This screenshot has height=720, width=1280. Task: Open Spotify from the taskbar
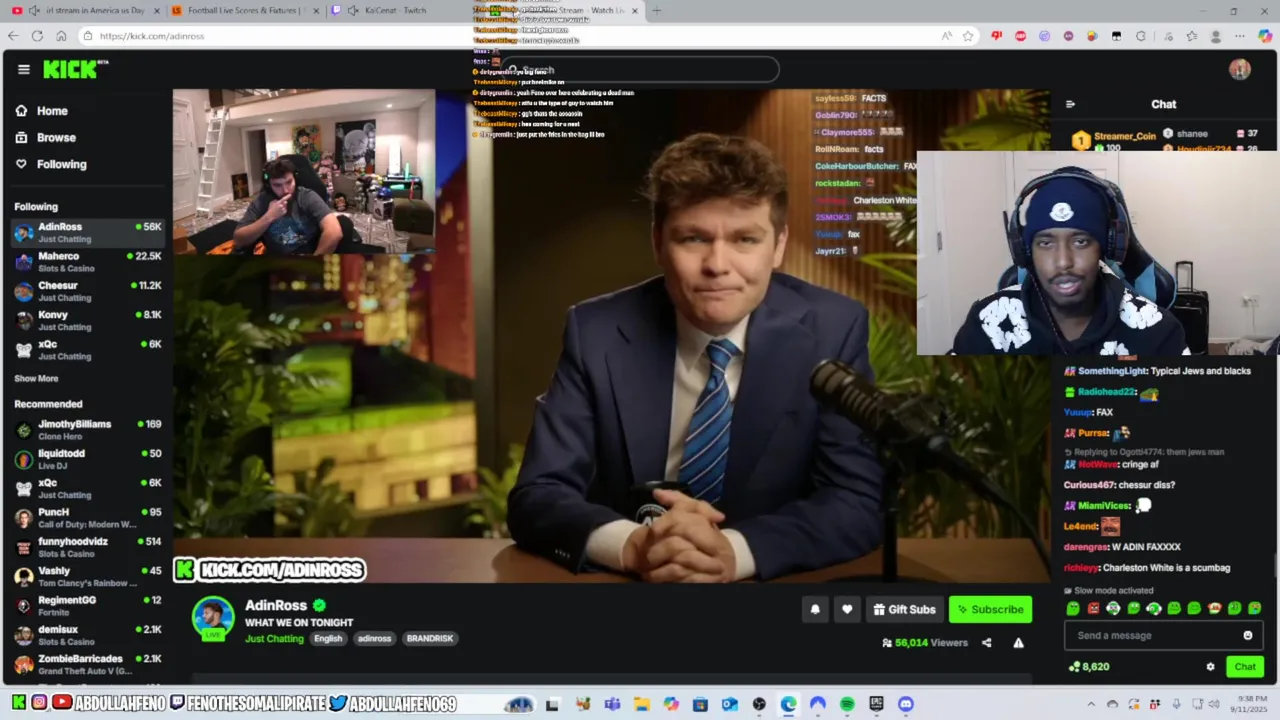[x=847, y=704]
